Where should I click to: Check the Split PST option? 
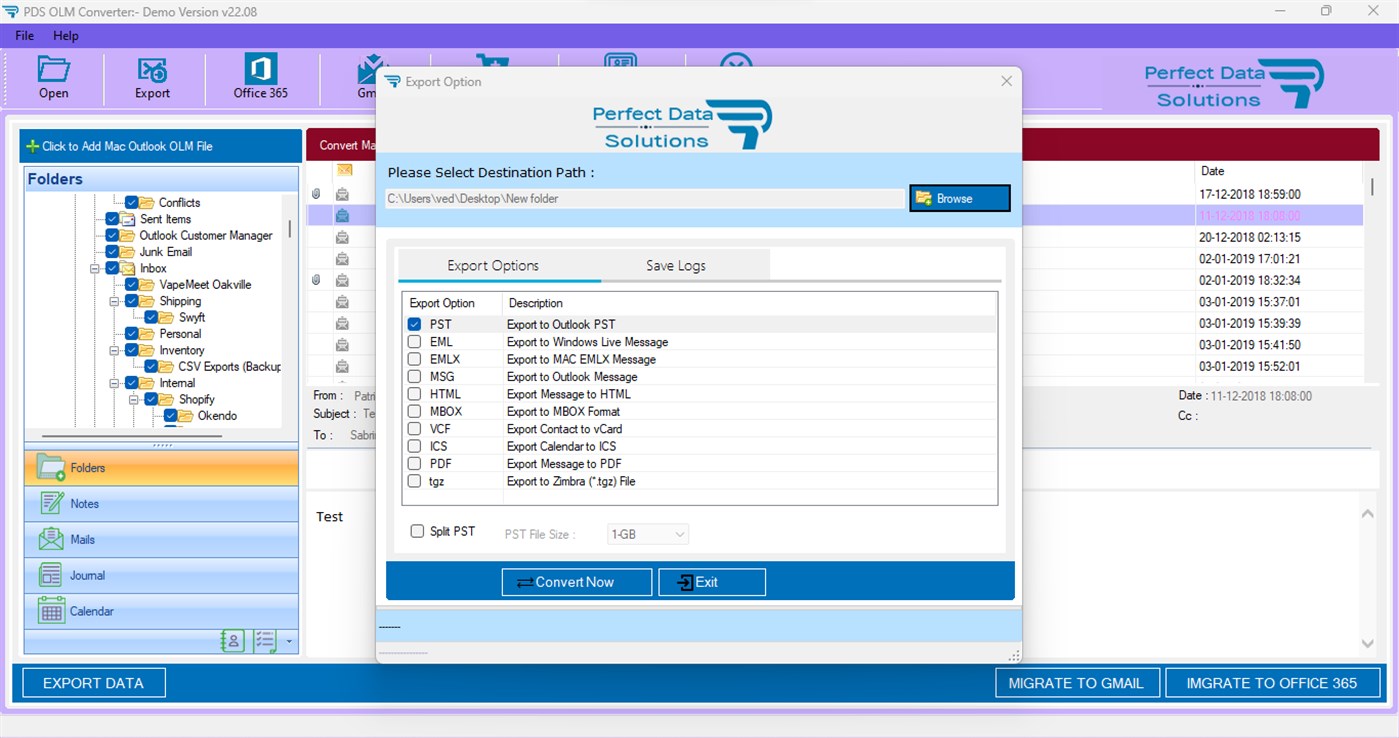(x=417, y=531)
